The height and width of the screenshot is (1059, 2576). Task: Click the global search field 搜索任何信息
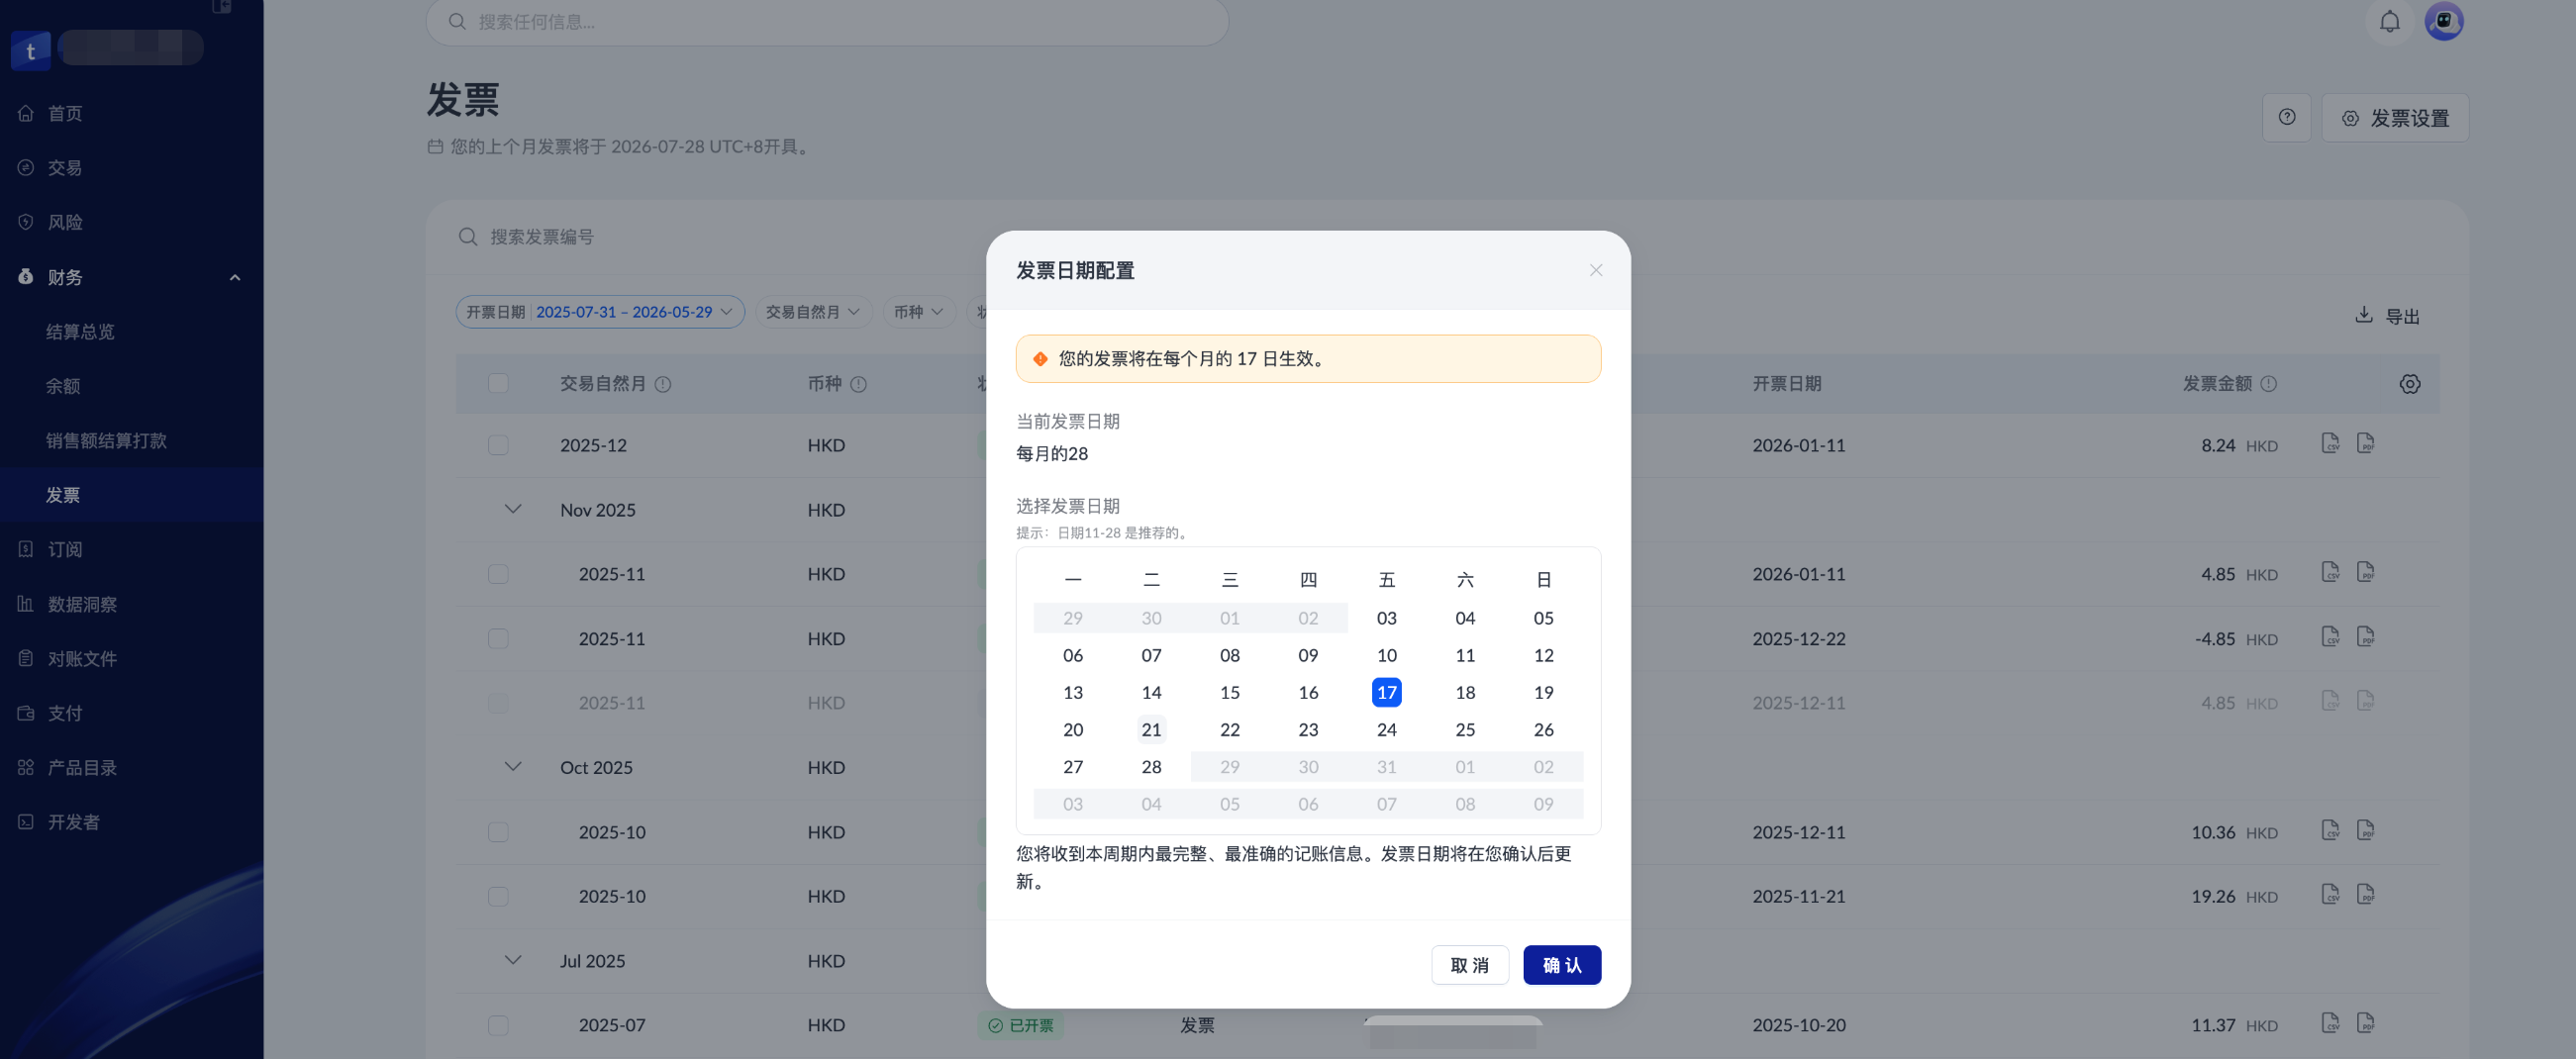[x=827, y=22]
